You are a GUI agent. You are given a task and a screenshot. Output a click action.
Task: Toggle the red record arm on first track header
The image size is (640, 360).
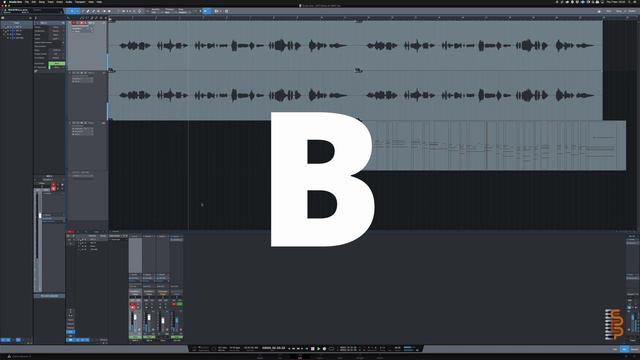[x=81, y=23]
